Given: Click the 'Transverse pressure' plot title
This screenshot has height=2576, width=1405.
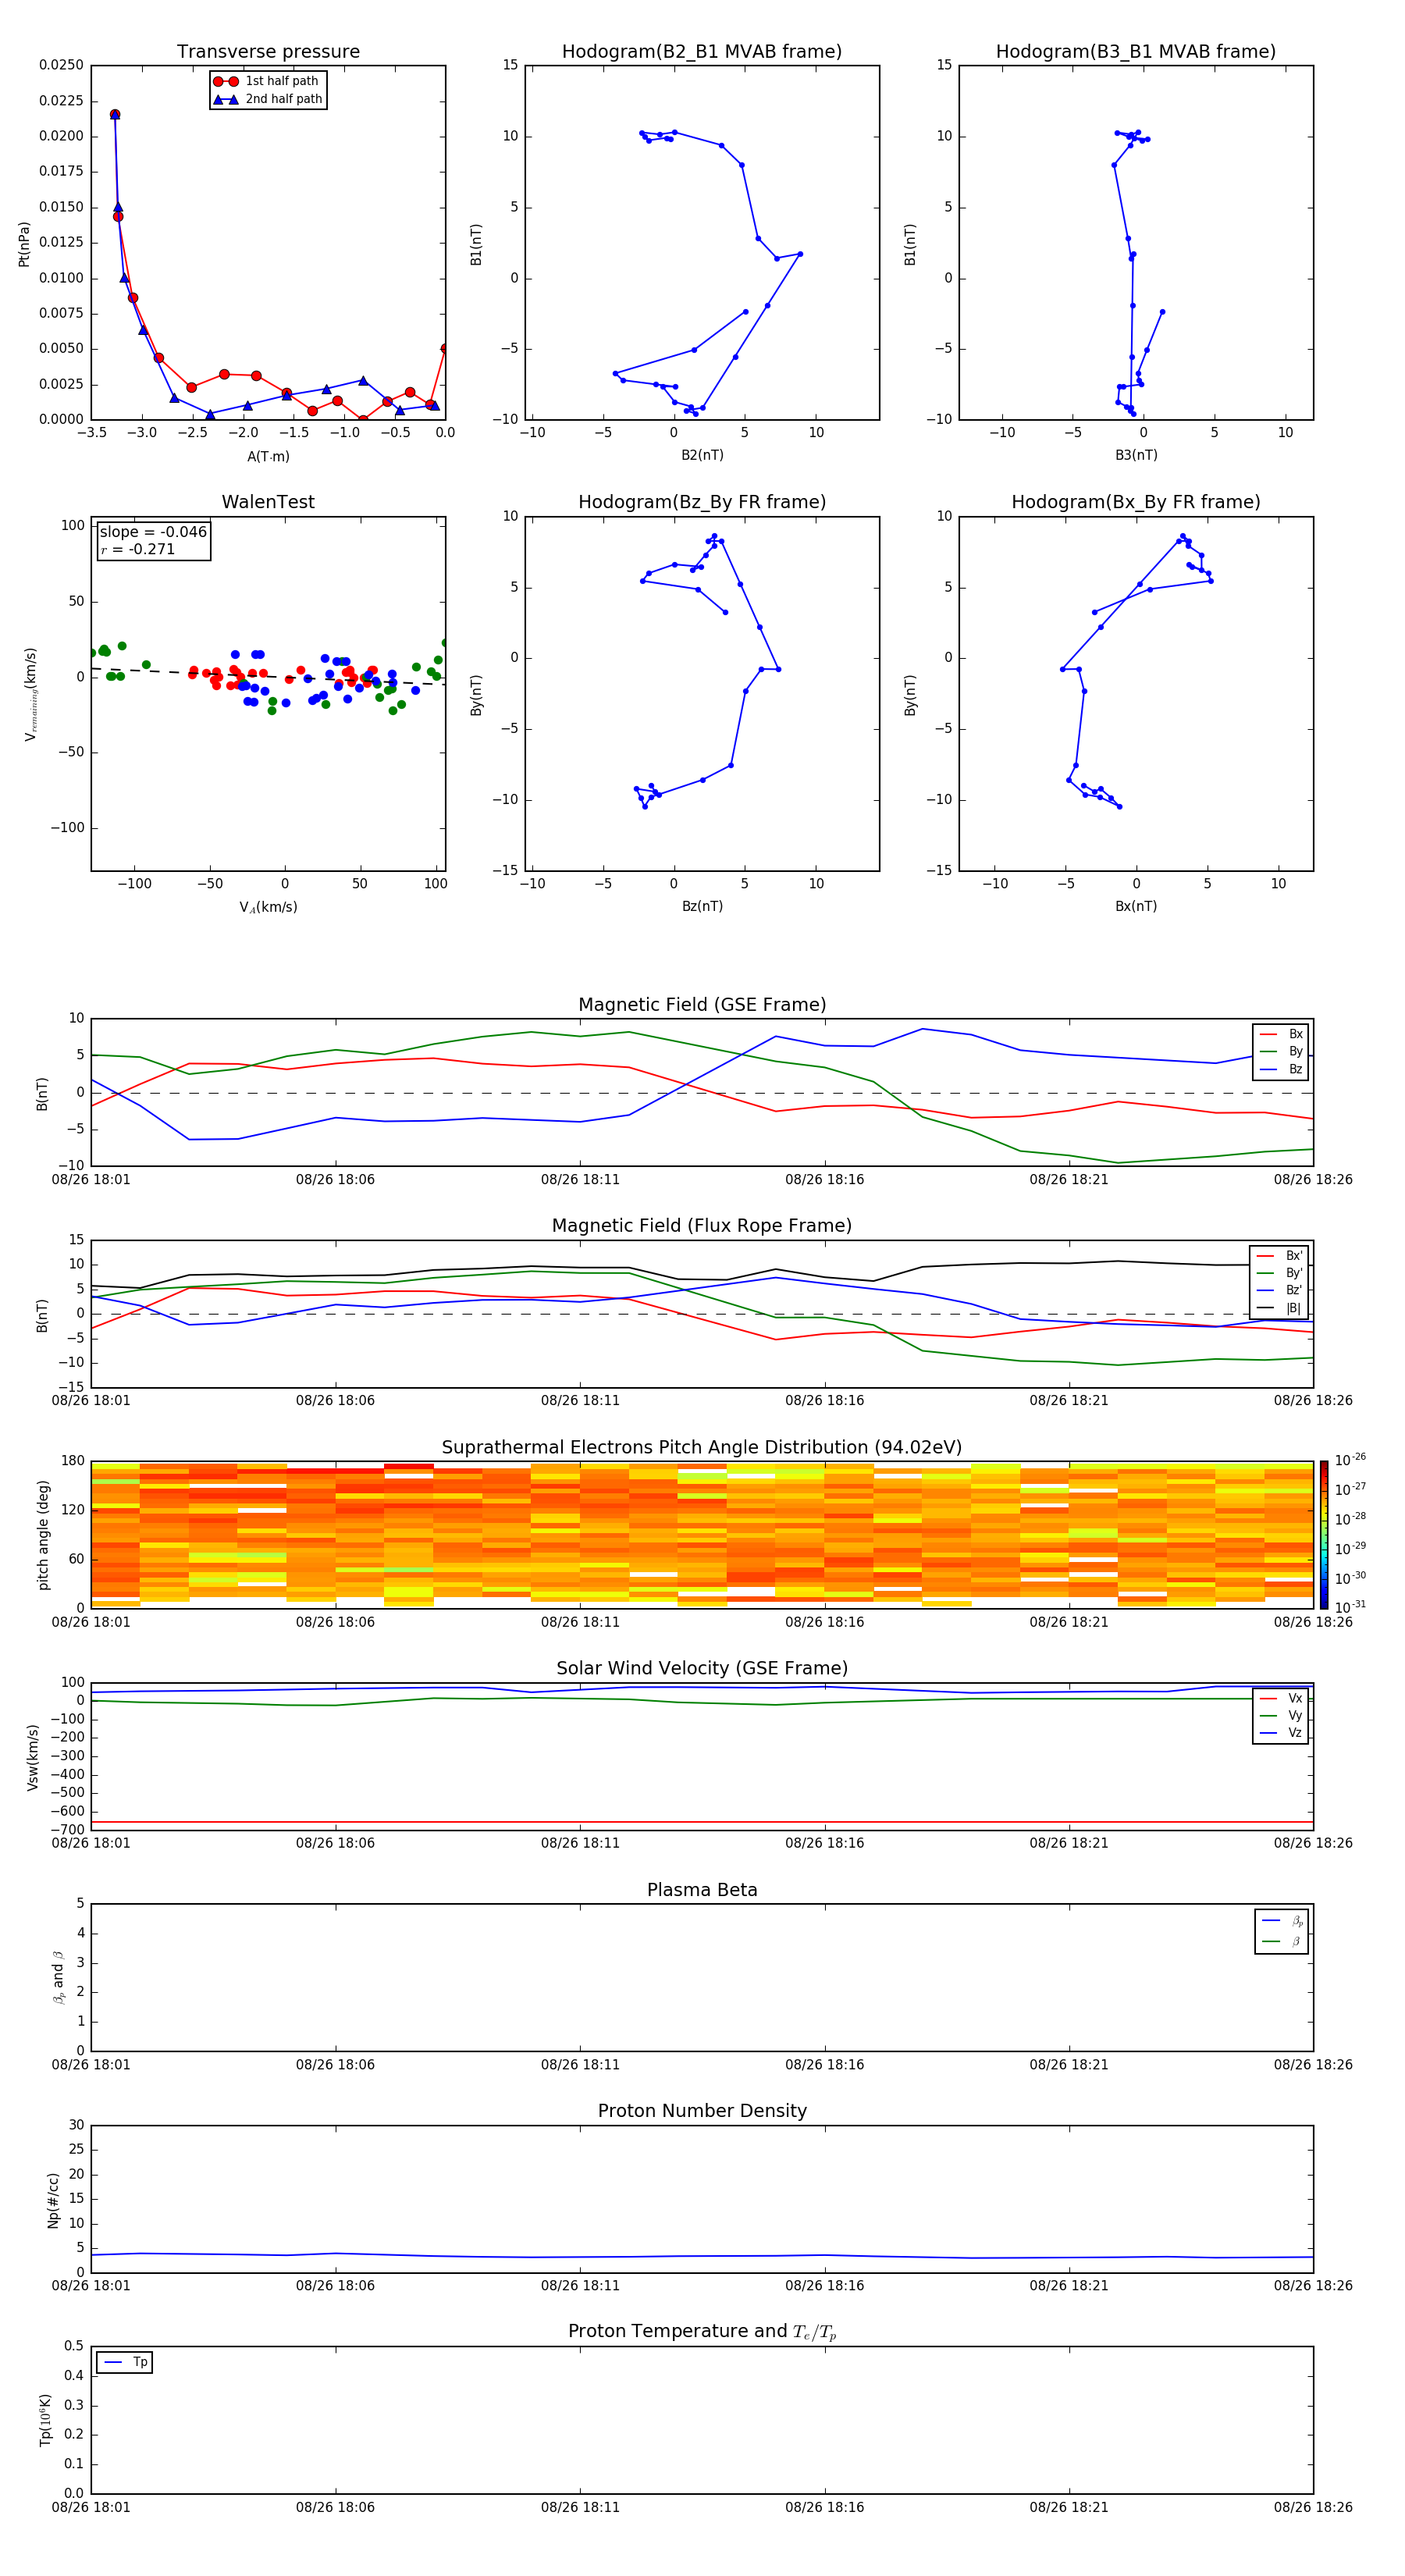Looking at the screenshot, I should tap(268, 52).
